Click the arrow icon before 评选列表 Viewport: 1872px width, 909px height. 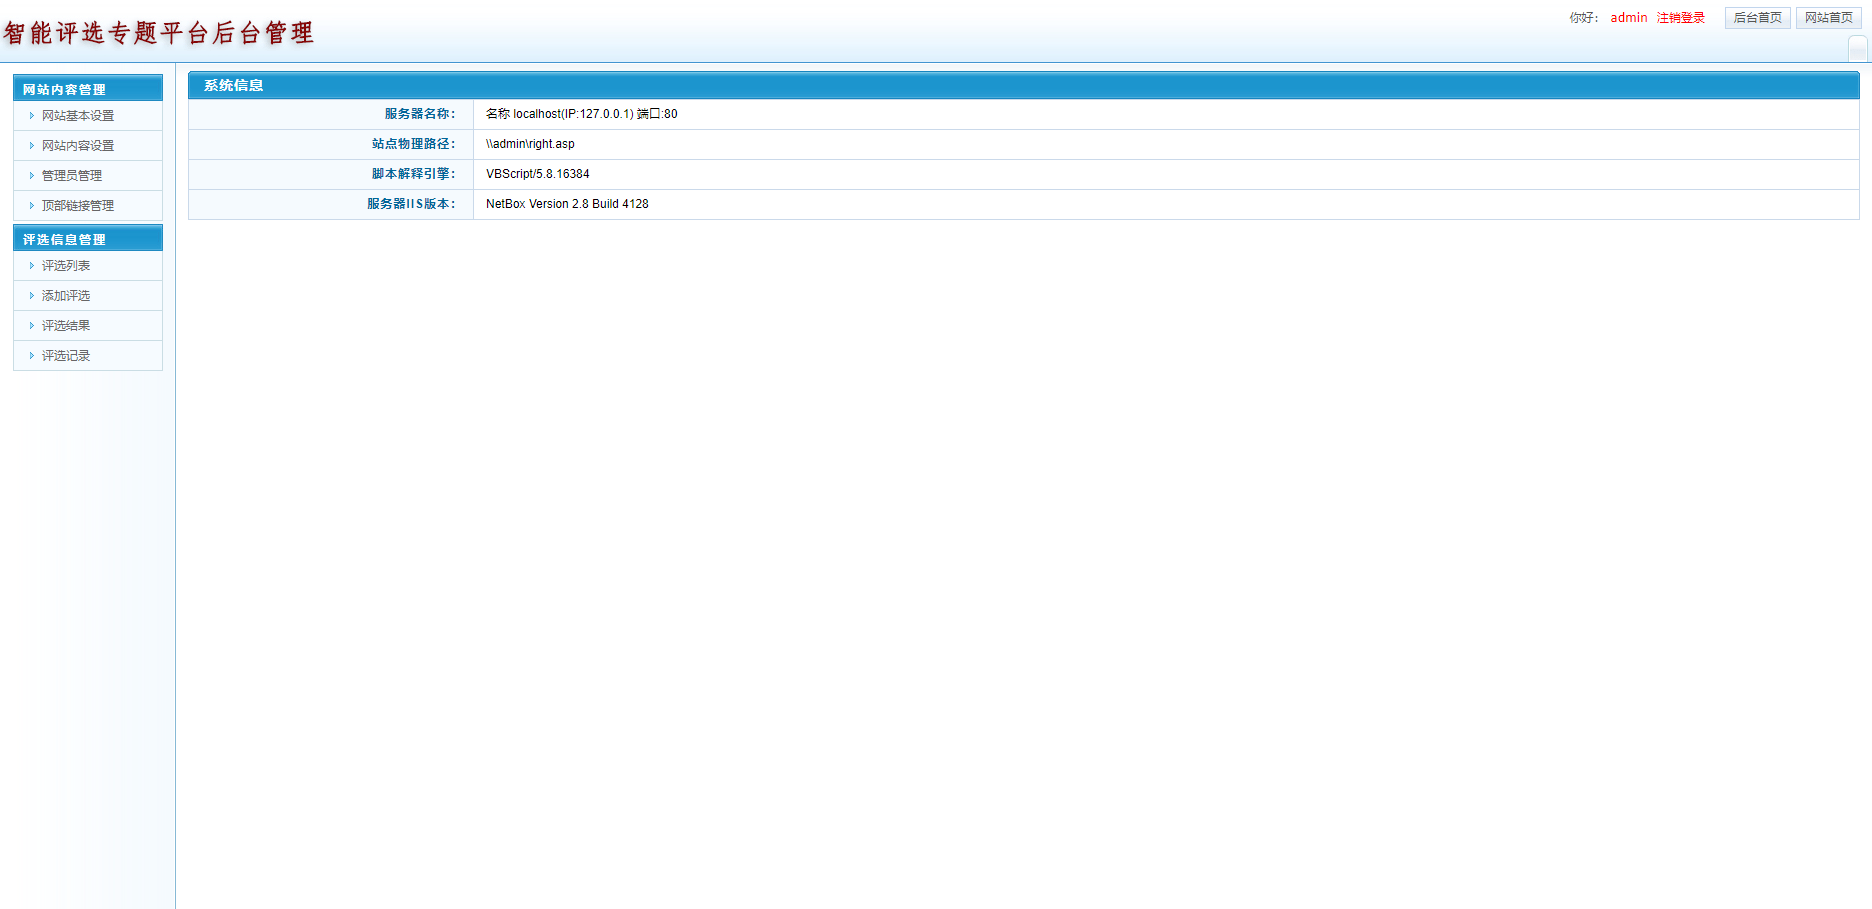[32, 266]
